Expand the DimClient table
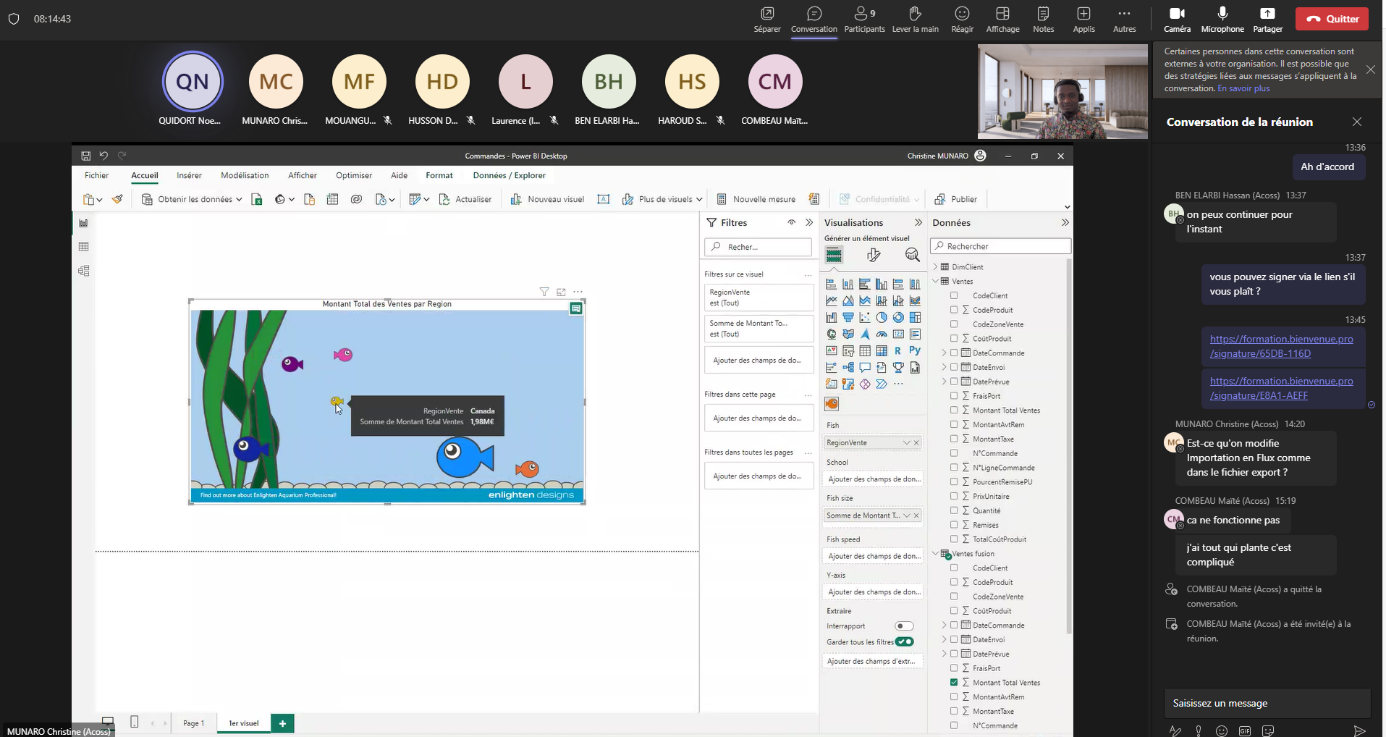Screen dimensions: 1386x737 (936, 267)
